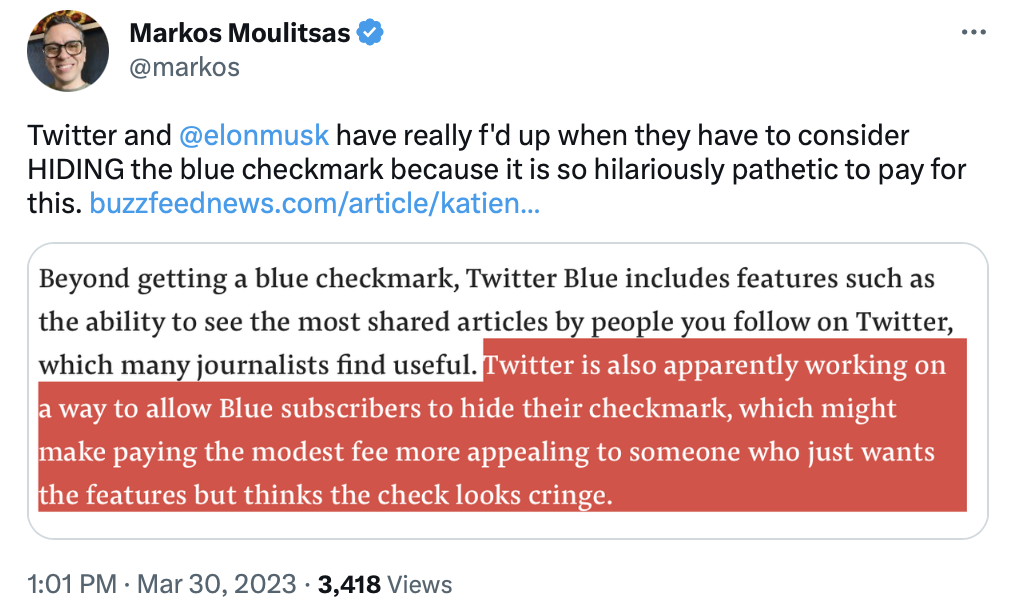The height and width of the screenshot is (610, 1012).
Task: Follow the buzzfeednews.com article link
Action: [x=315, y=205]
